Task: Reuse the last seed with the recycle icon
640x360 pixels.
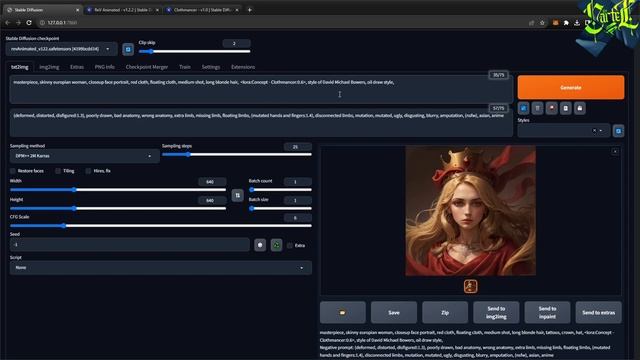Action: click(x=276, y=245)
